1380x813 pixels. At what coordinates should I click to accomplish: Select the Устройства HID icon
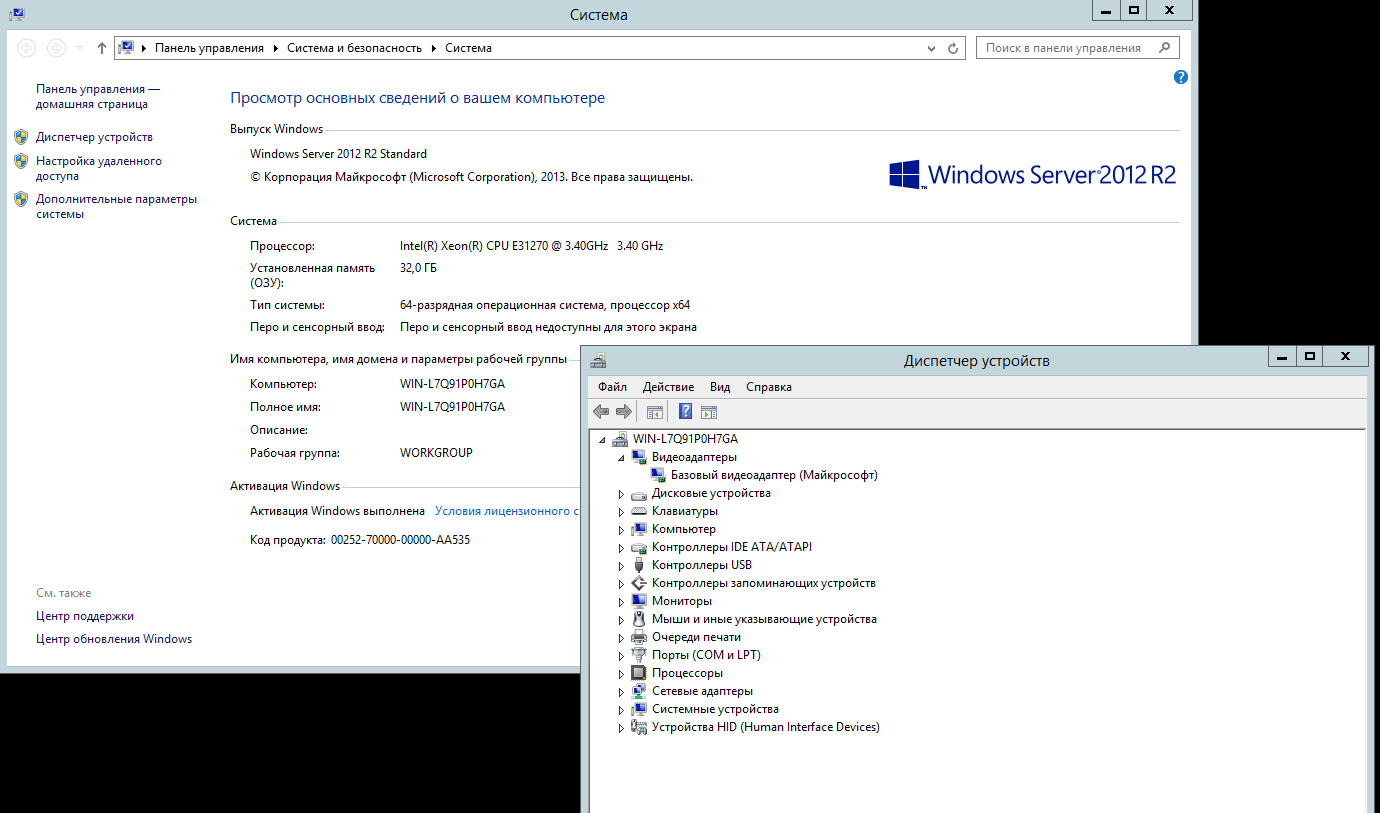tap(639, 727)
